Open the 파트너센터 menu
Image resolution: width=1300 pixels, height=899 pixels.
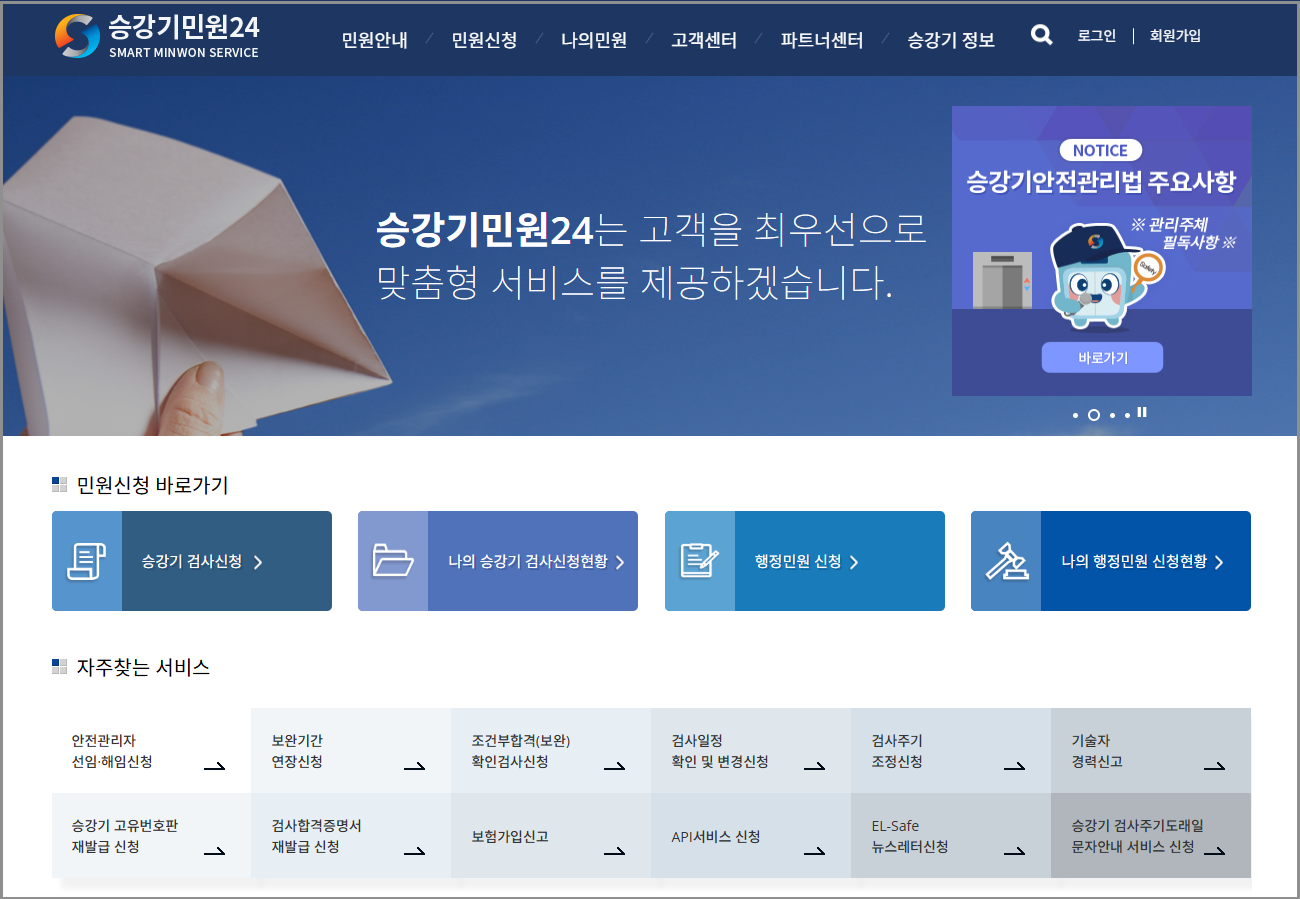click(820, 41)
